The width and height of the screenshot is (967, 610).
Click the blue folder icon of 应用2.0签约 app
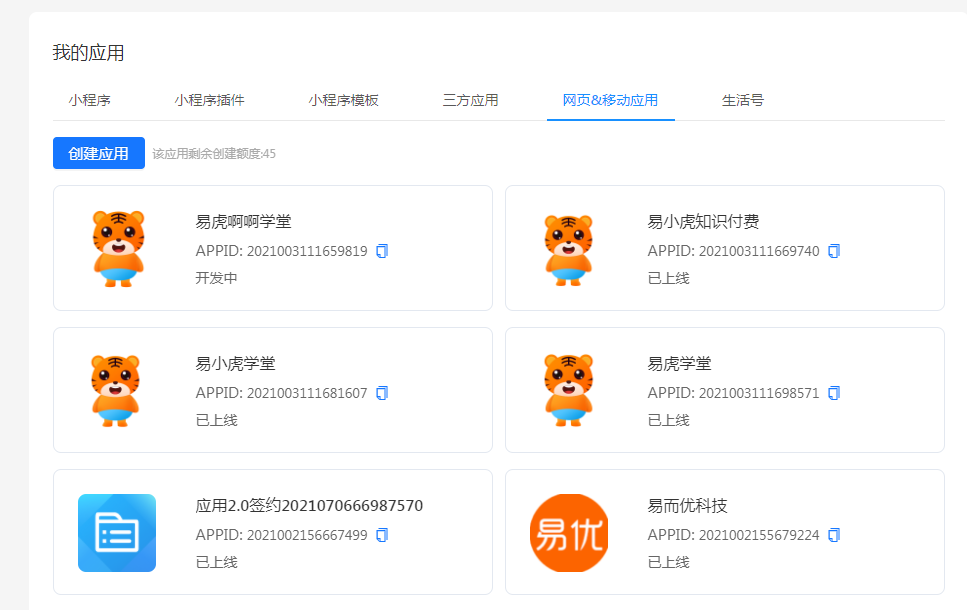(116, 532)
